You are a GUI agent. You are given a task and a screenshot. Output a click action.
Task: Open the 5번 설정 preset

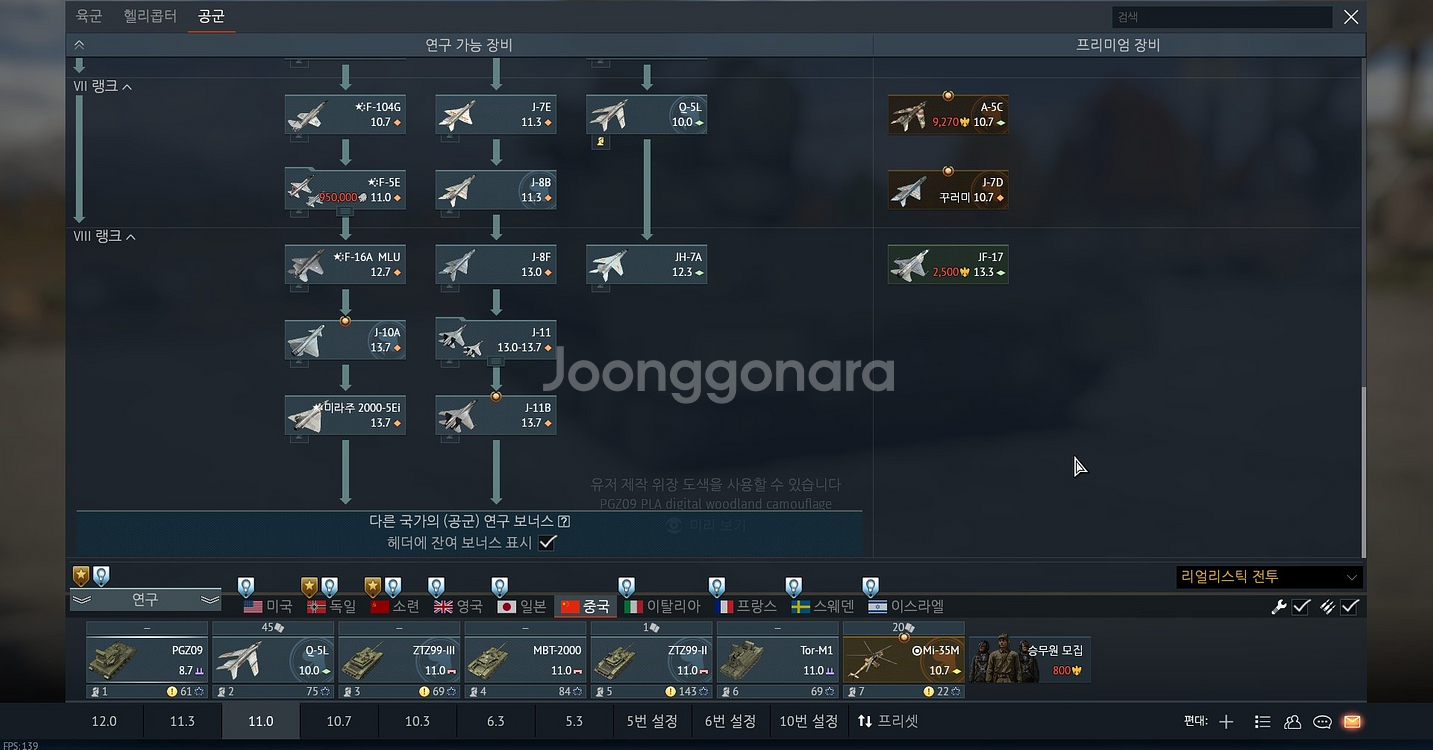tap(652, 721)
